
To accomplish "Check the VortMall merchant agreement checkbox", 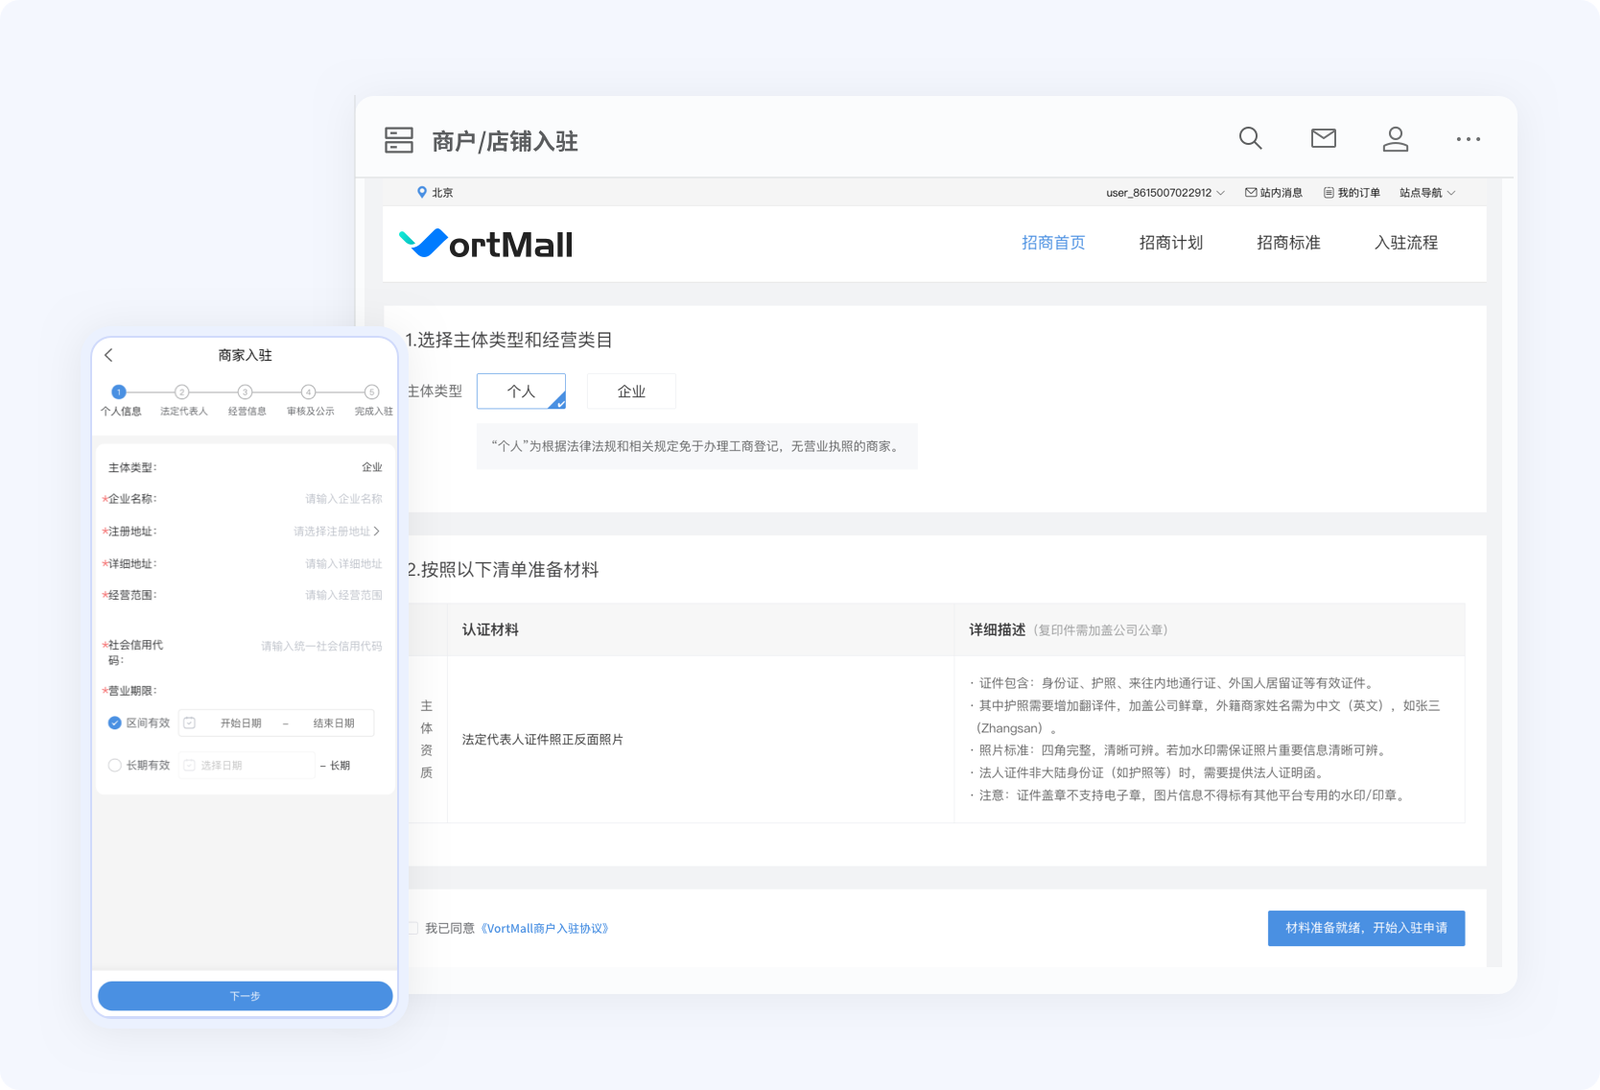I will [x=412, y=928].
